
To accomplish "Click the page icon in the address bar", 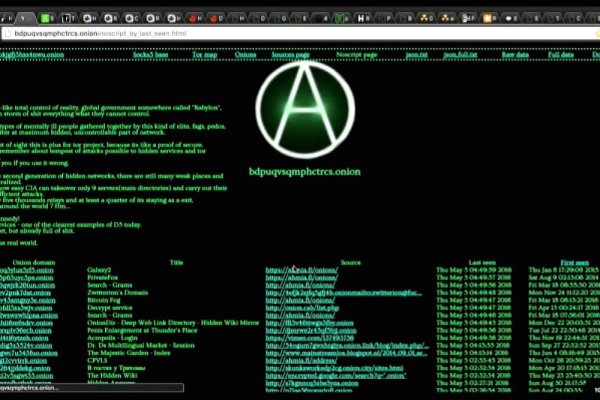I will tap(8, 33).
